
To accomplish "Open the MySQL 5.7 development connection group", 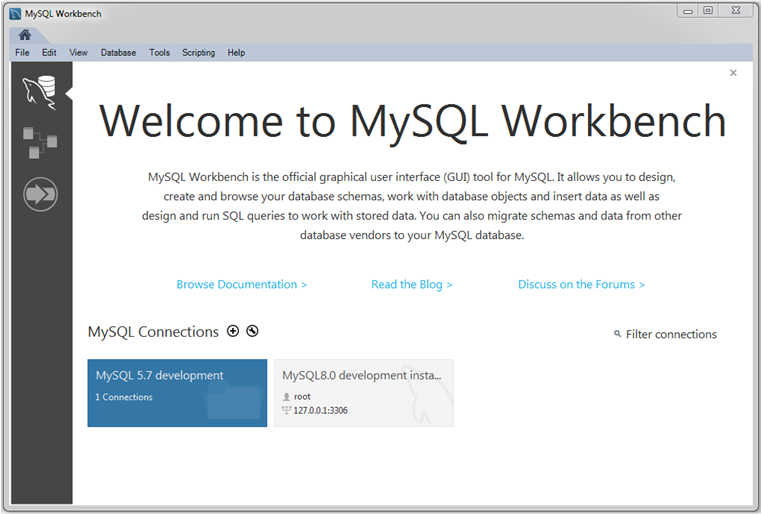I will (177, 393).
